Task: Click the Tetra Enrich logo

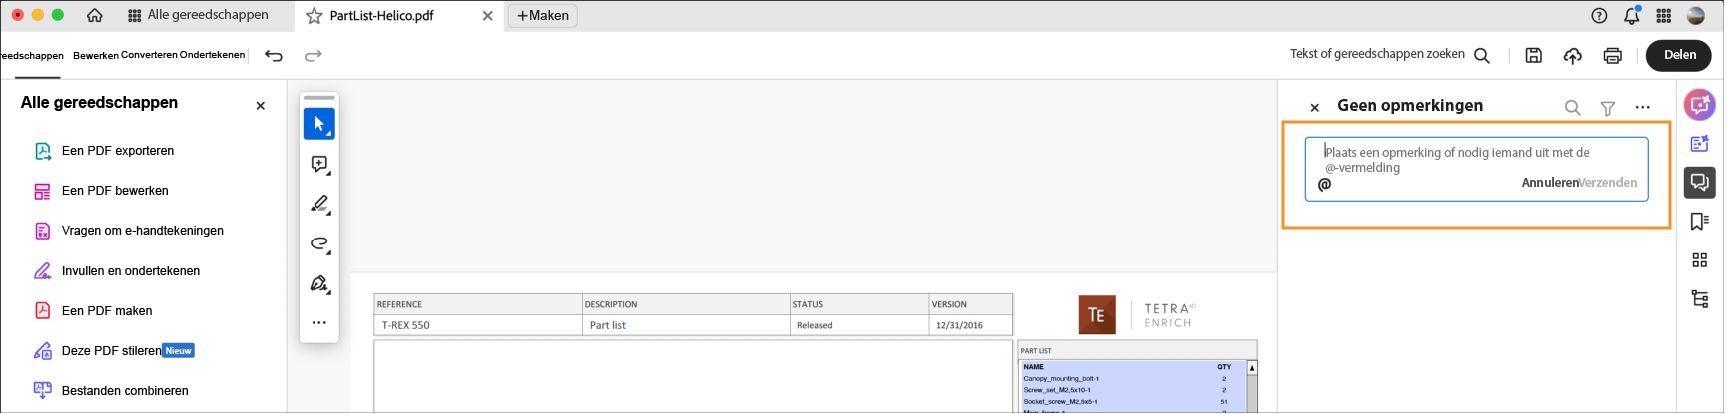Action: point(1136,315)
